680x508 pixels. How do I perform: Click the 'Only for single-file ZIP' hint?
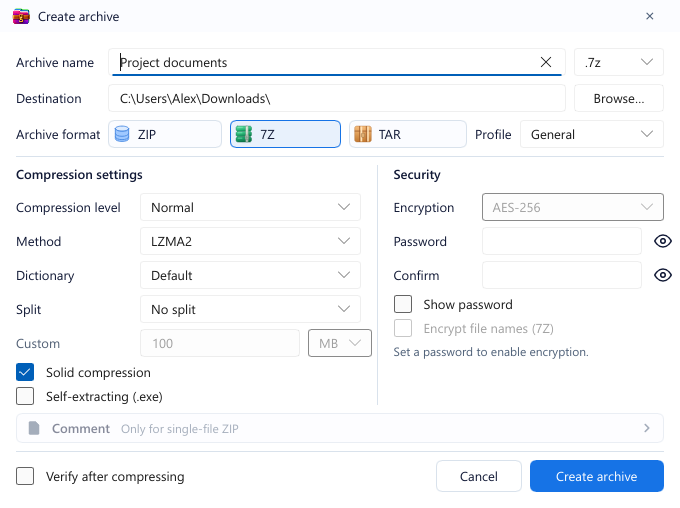[x=180, y=429]
